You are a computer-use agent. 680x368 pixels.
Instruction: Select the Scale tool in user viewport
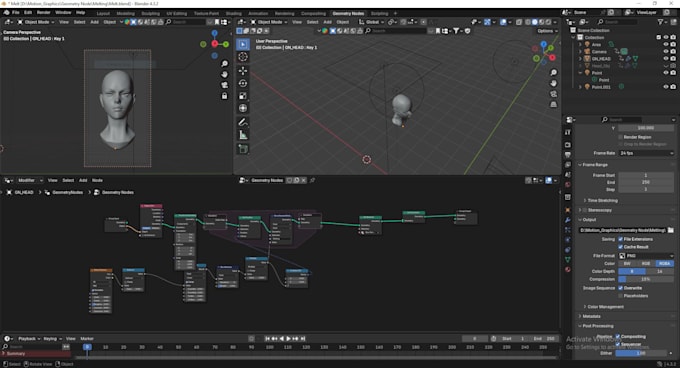point(243,96)
